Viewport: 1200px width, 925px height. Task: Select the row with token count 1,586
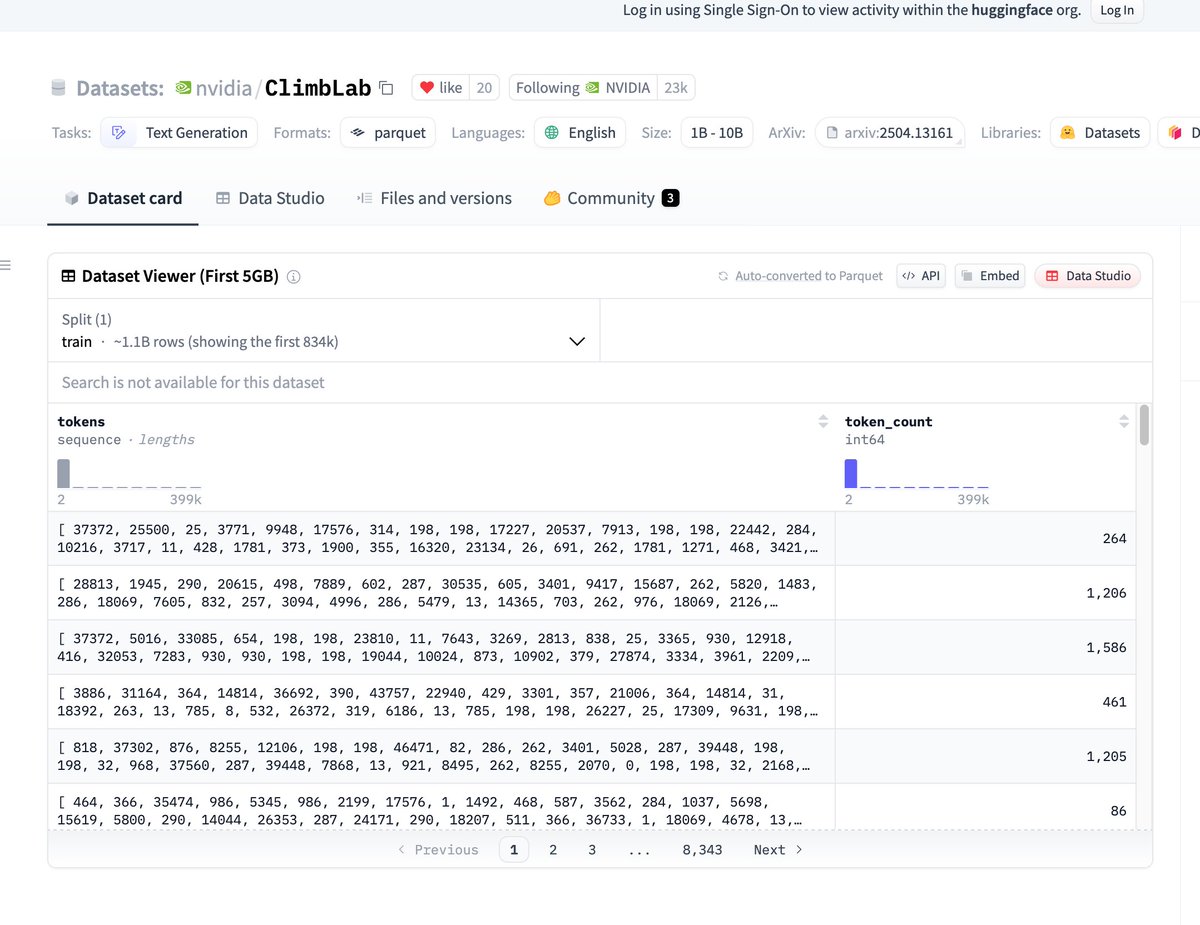coord(592,647)
